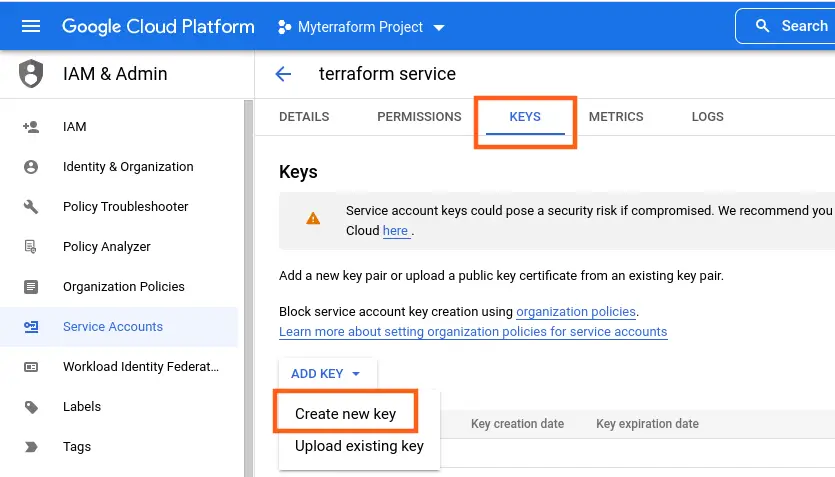Open Labels in sidebar
This screenshot has width=835, height=477.
click(81, 407)
